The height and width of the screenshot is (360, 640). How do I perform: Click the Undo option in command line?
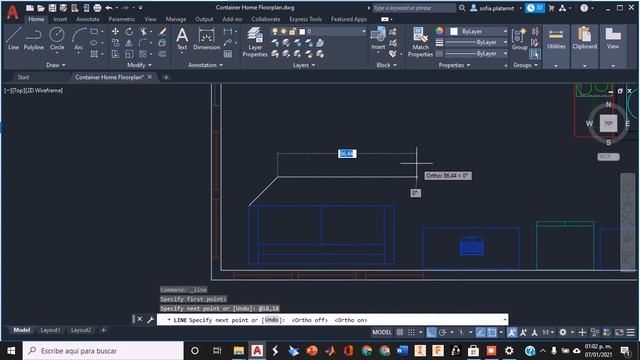[271, 320]
